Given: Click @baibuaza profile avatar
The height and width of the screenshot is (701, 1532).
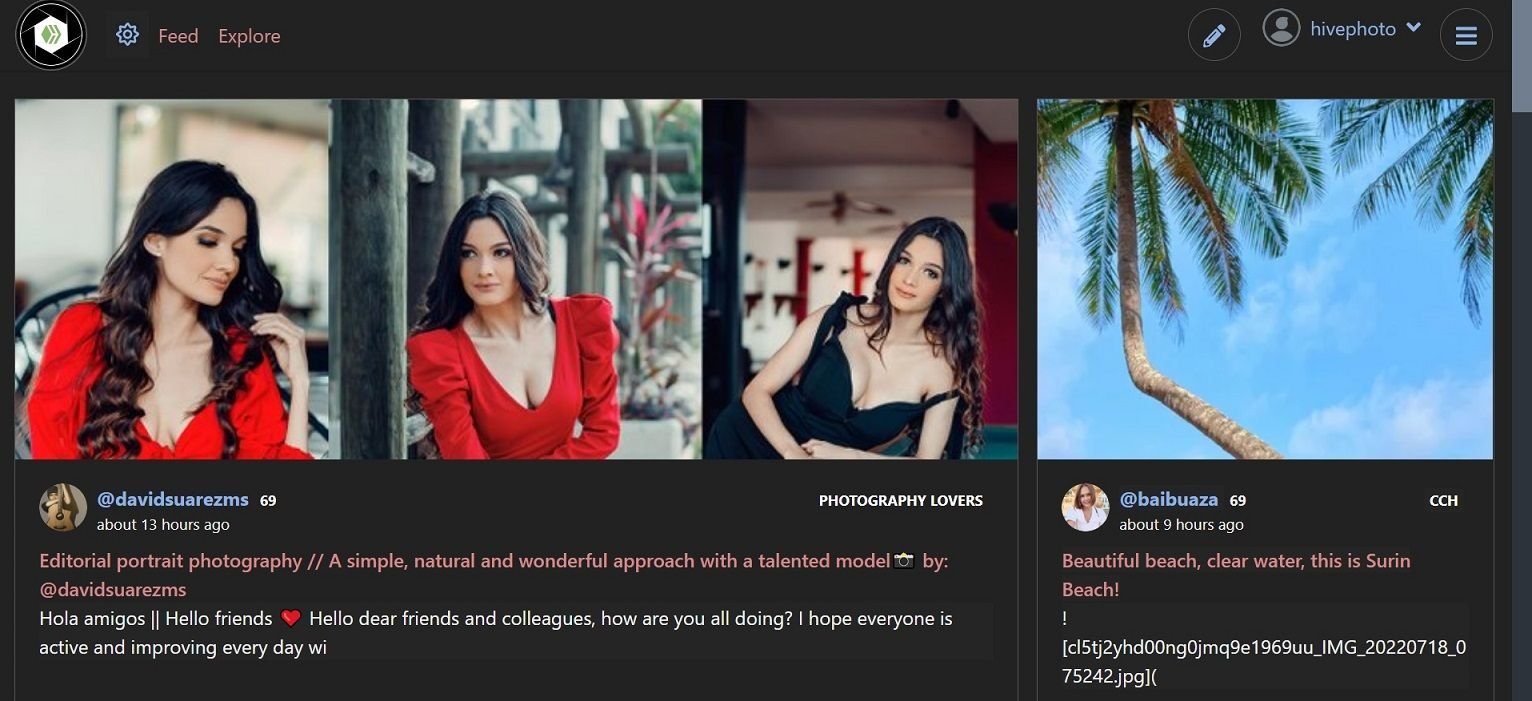Looking at the screenshot, I should pyautogui.click(x=1085, y=507).
